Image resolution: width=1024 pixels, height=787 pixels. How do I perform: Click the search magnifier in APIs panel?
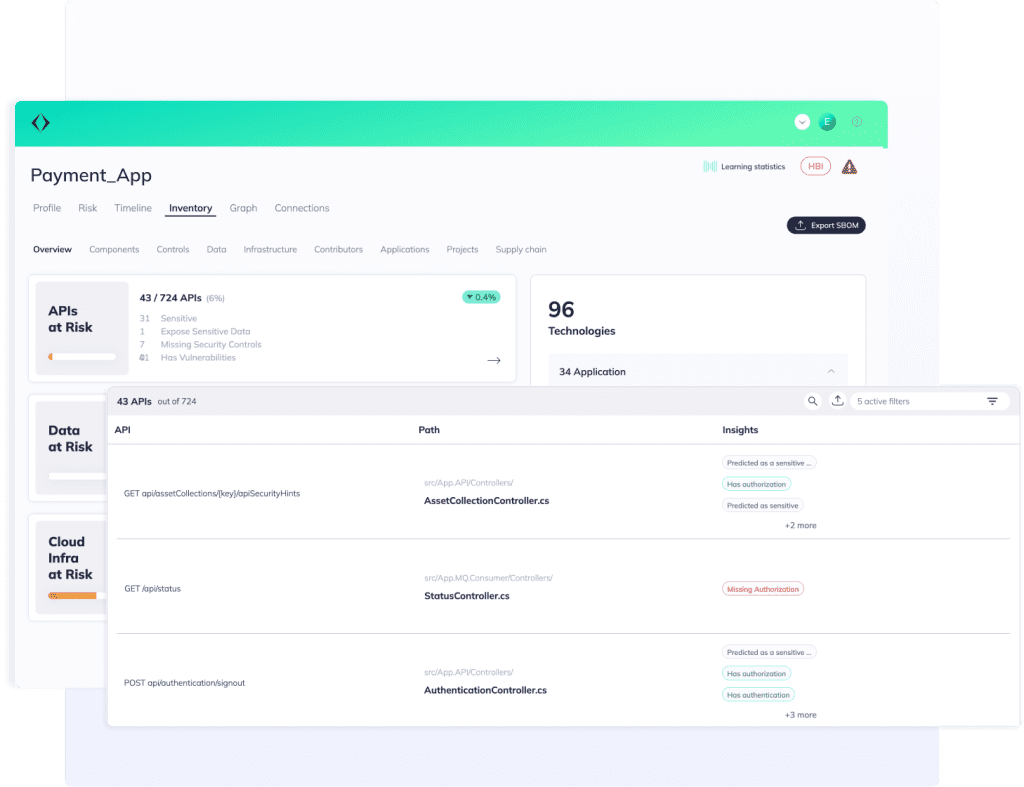(813, 401)
